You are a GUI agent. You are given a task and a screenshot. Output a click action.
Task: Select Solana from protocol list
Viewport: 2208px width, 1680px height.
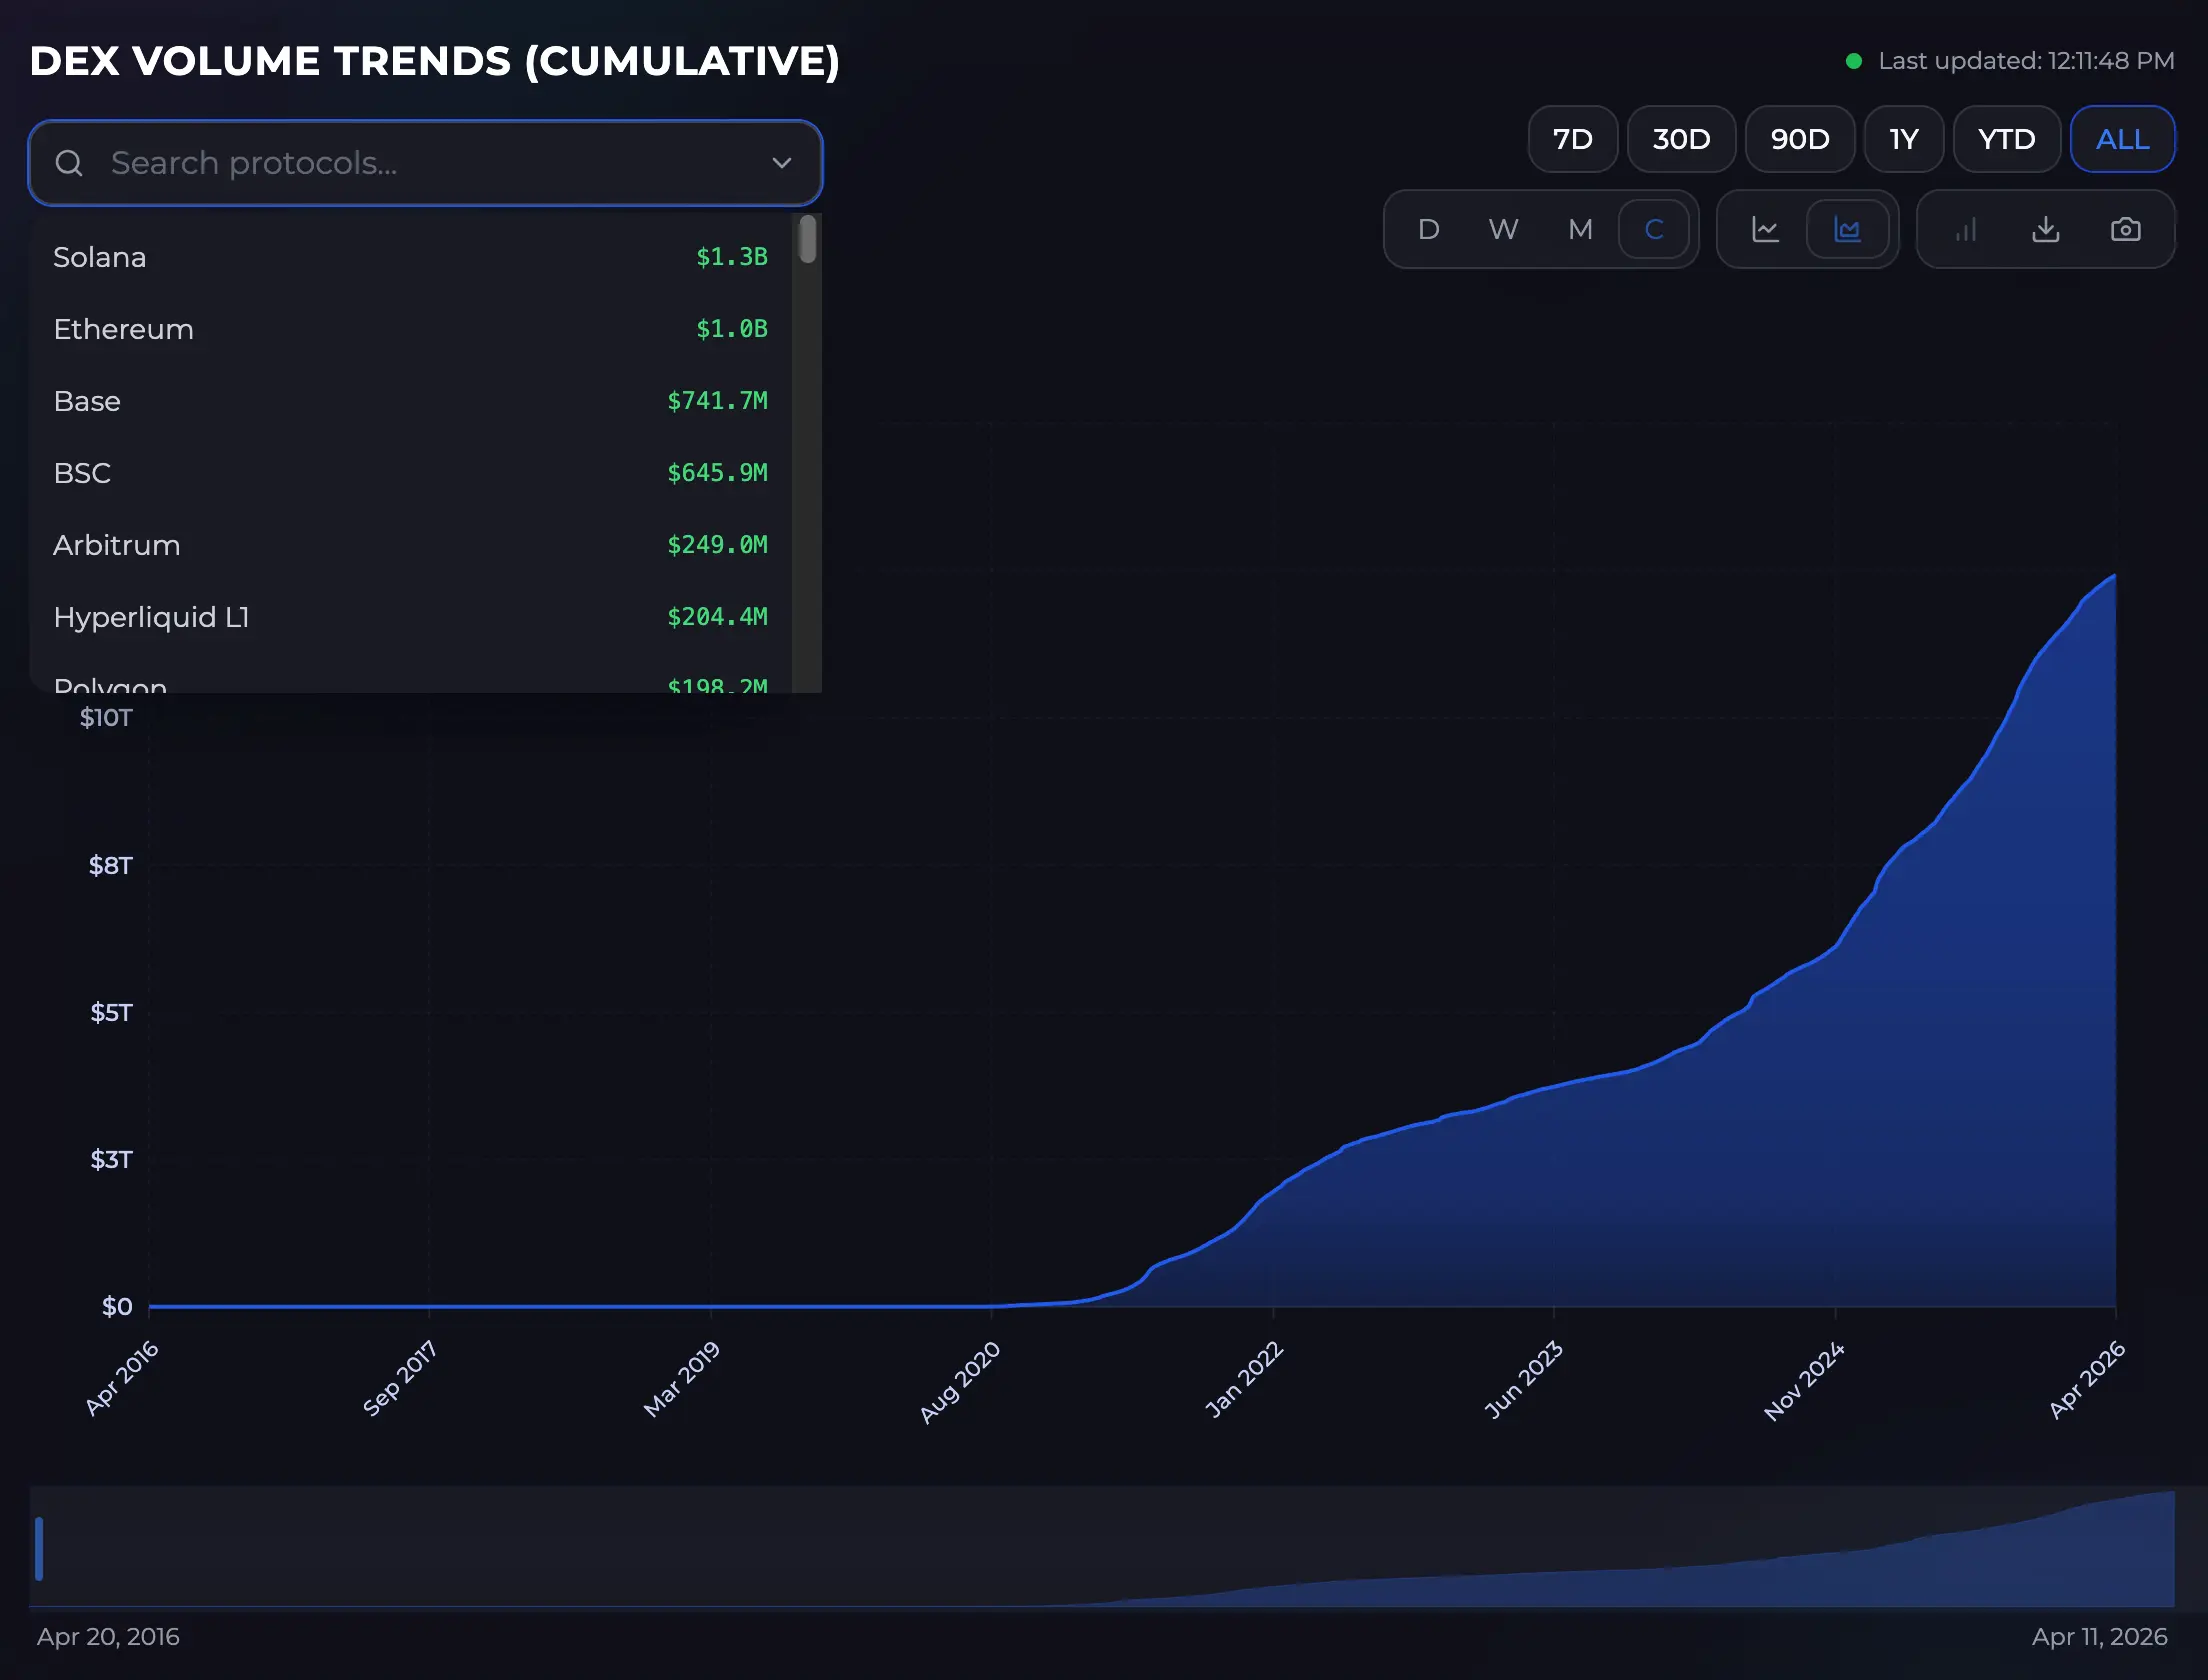pos(411,257)
